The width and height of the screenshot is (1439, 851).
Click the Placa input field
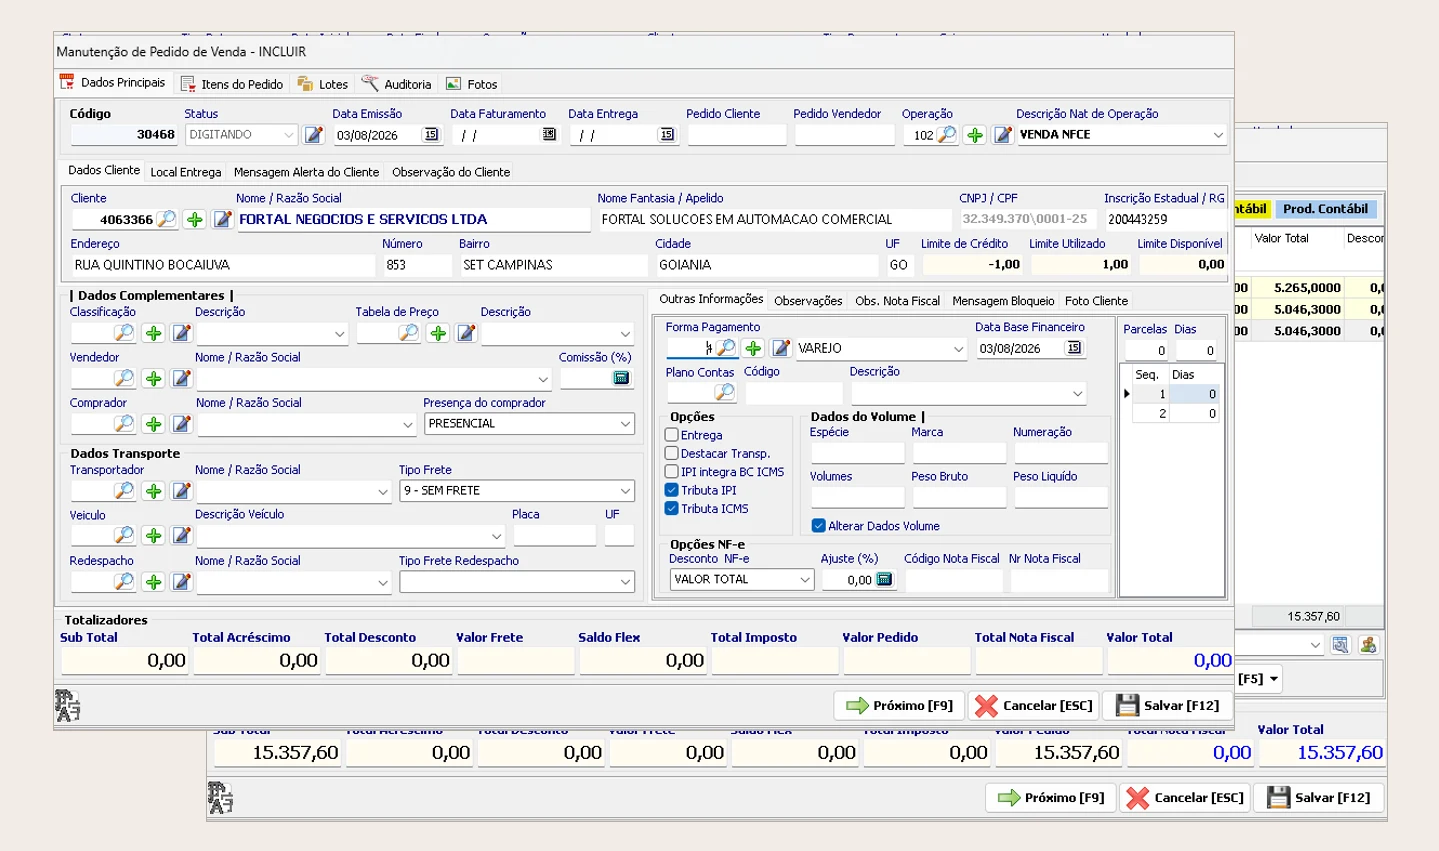554,535
